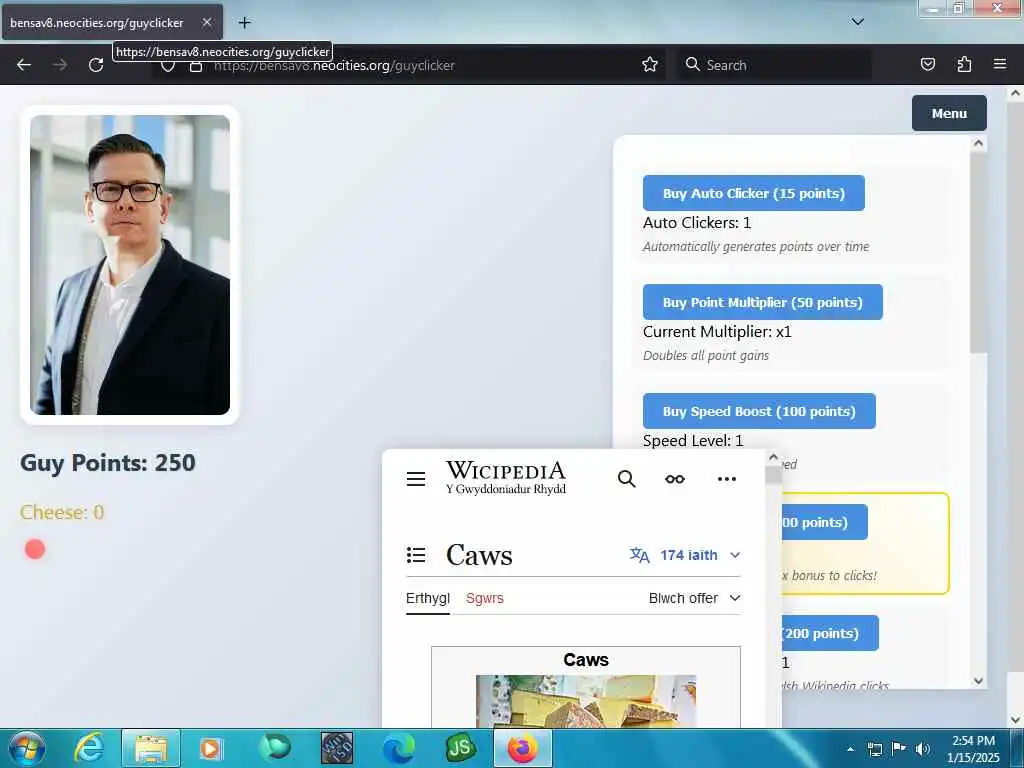Expand the Blwch offer dropdown
The width and height of the screenshot is (1024, 768).
[x=694, y=598]
